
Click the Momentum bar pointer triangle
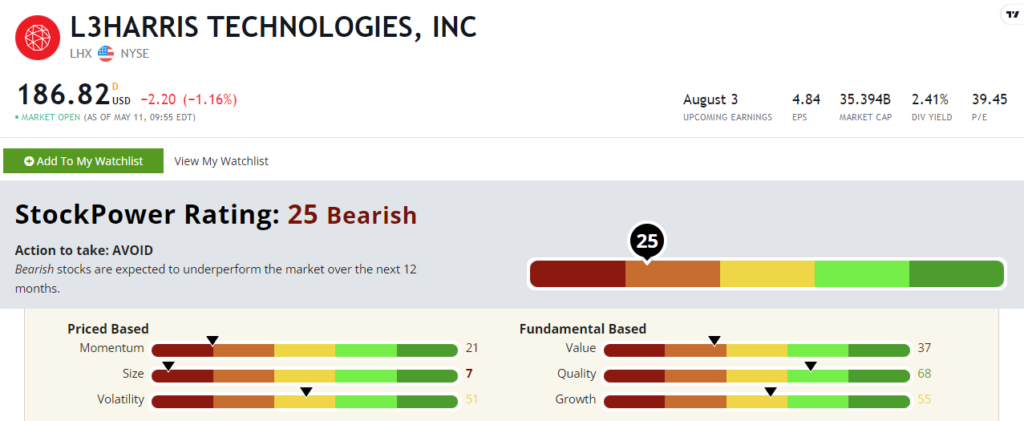click(212, 340)
